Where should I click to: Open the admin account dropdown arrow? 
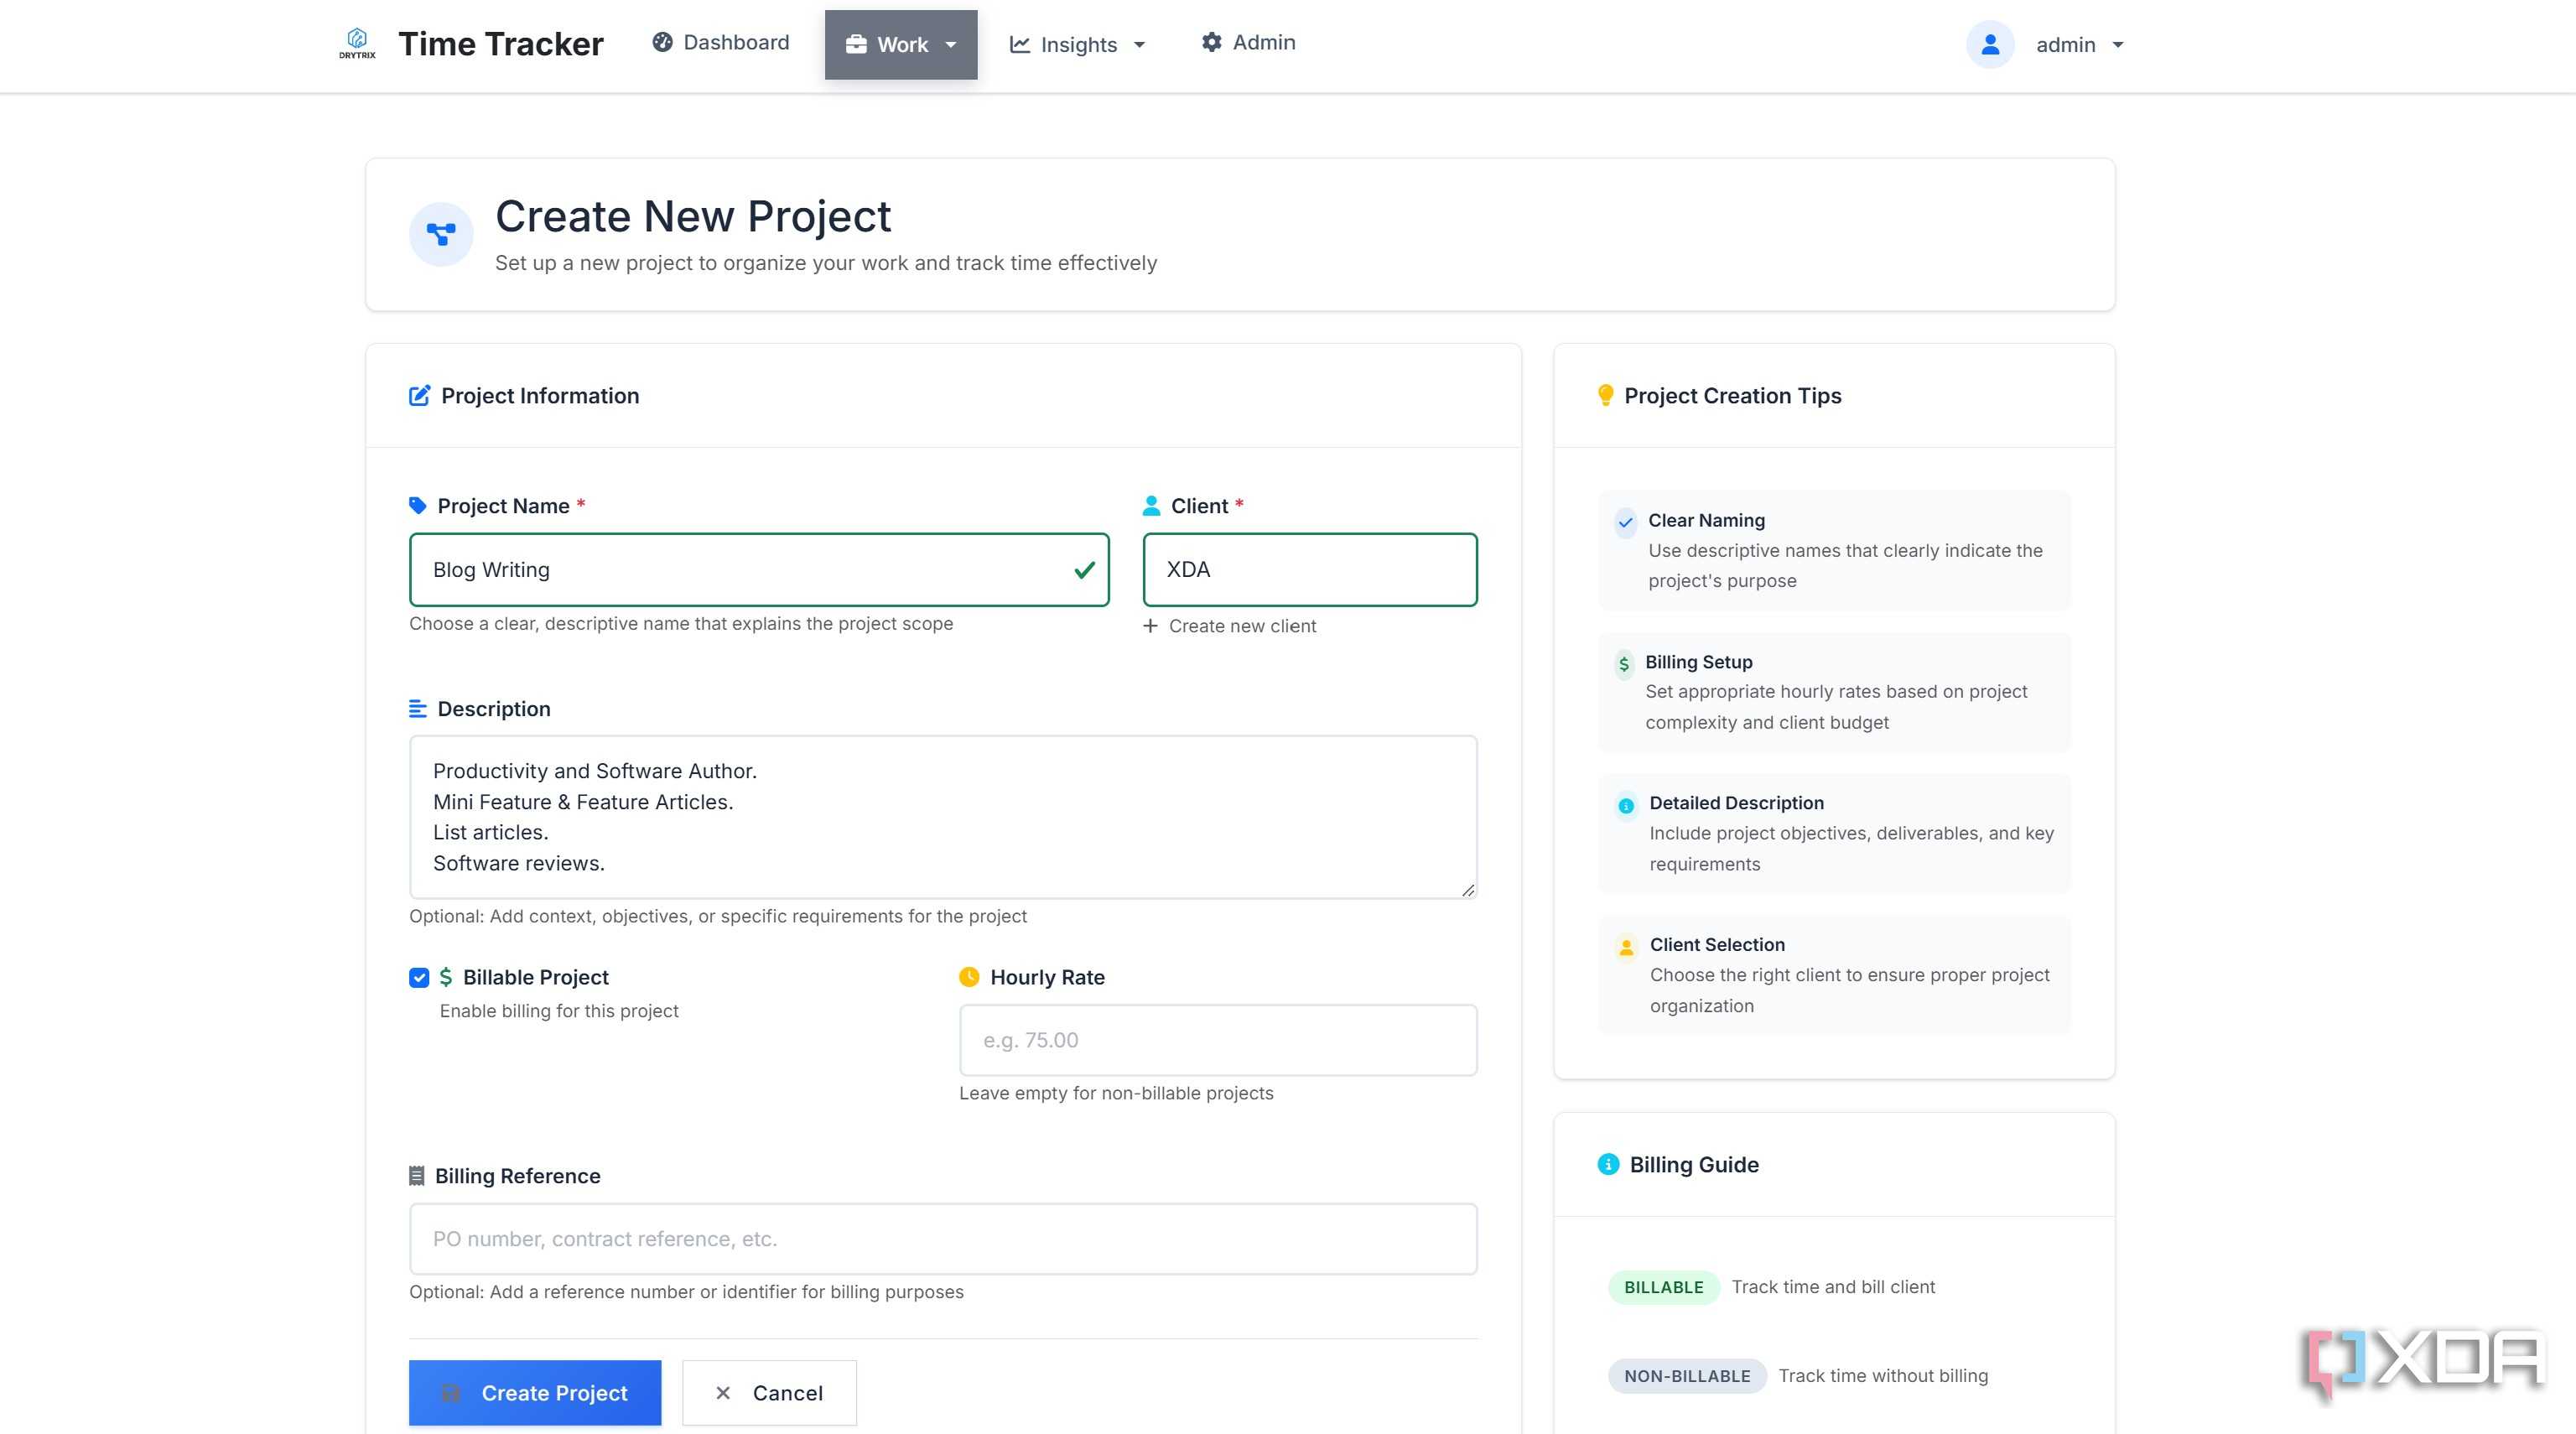(2117, 45)
